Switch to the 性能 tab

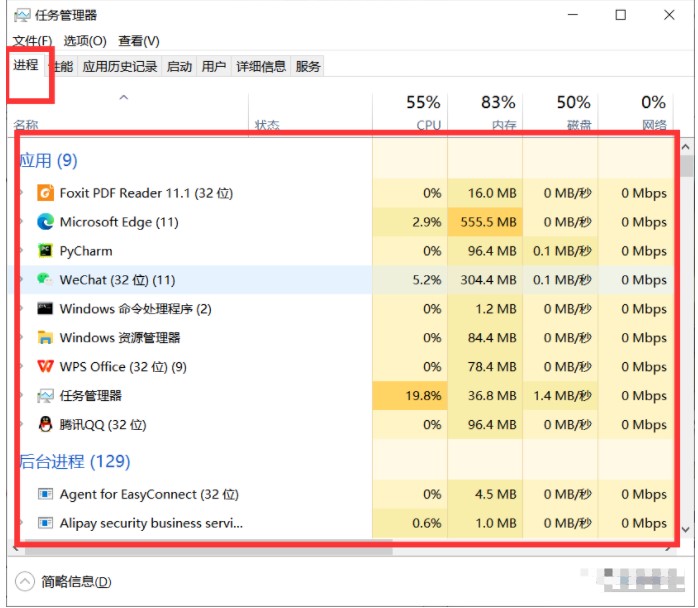[x=63, y=66]
